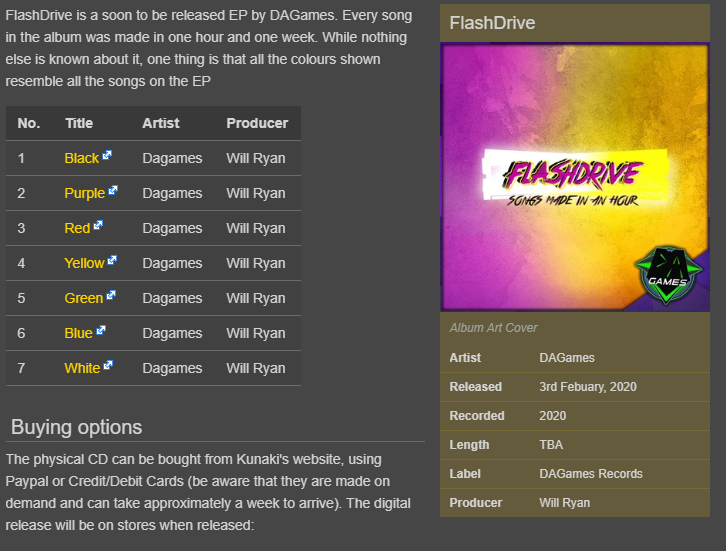
Task: Click the Label value 'DAGames Records'
Action: click(x=591, y=474)
